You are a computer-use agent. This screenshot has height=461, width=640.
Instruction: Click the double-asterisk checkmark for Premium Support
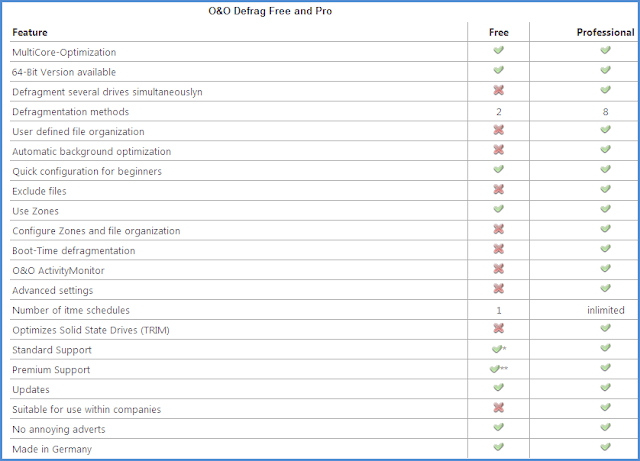(x=498, y=369)
